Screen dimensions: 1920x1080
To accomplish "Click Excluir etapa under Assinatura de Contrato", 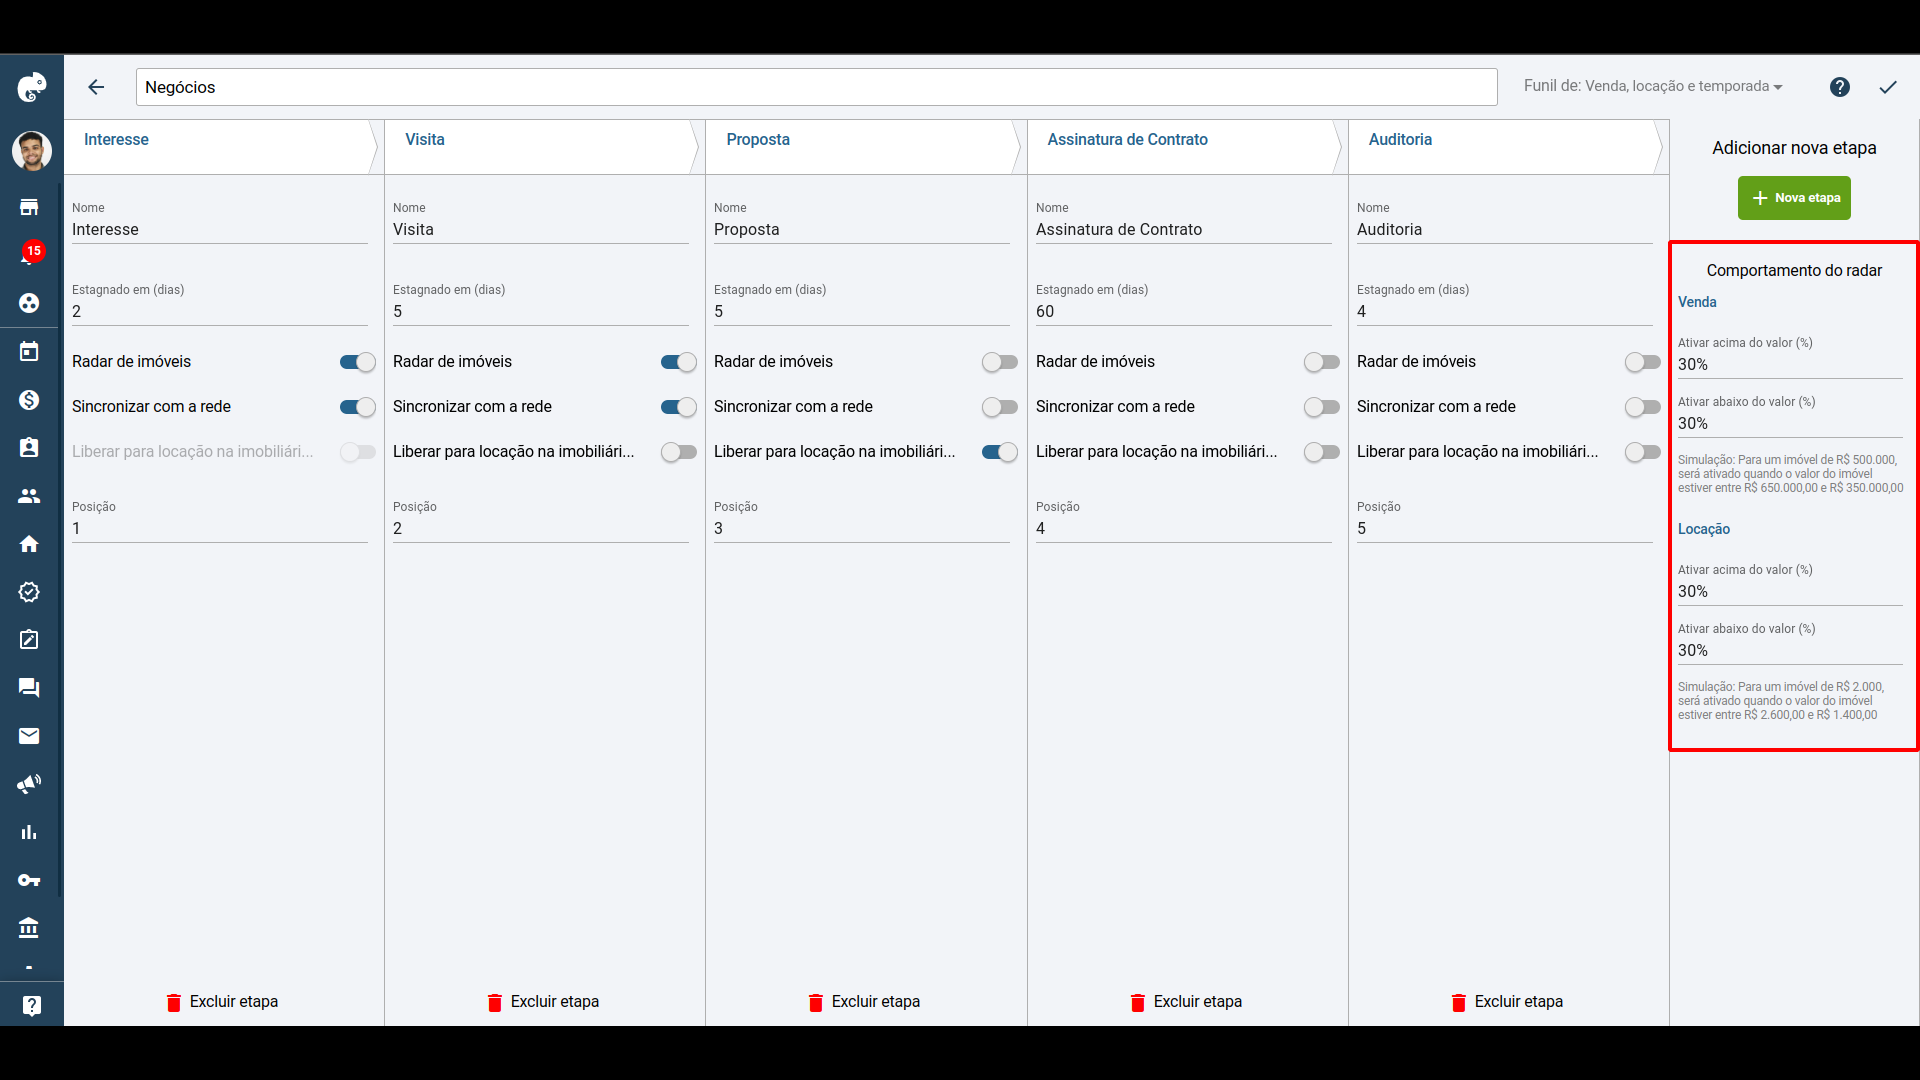I will (x=1186, y=1002).
